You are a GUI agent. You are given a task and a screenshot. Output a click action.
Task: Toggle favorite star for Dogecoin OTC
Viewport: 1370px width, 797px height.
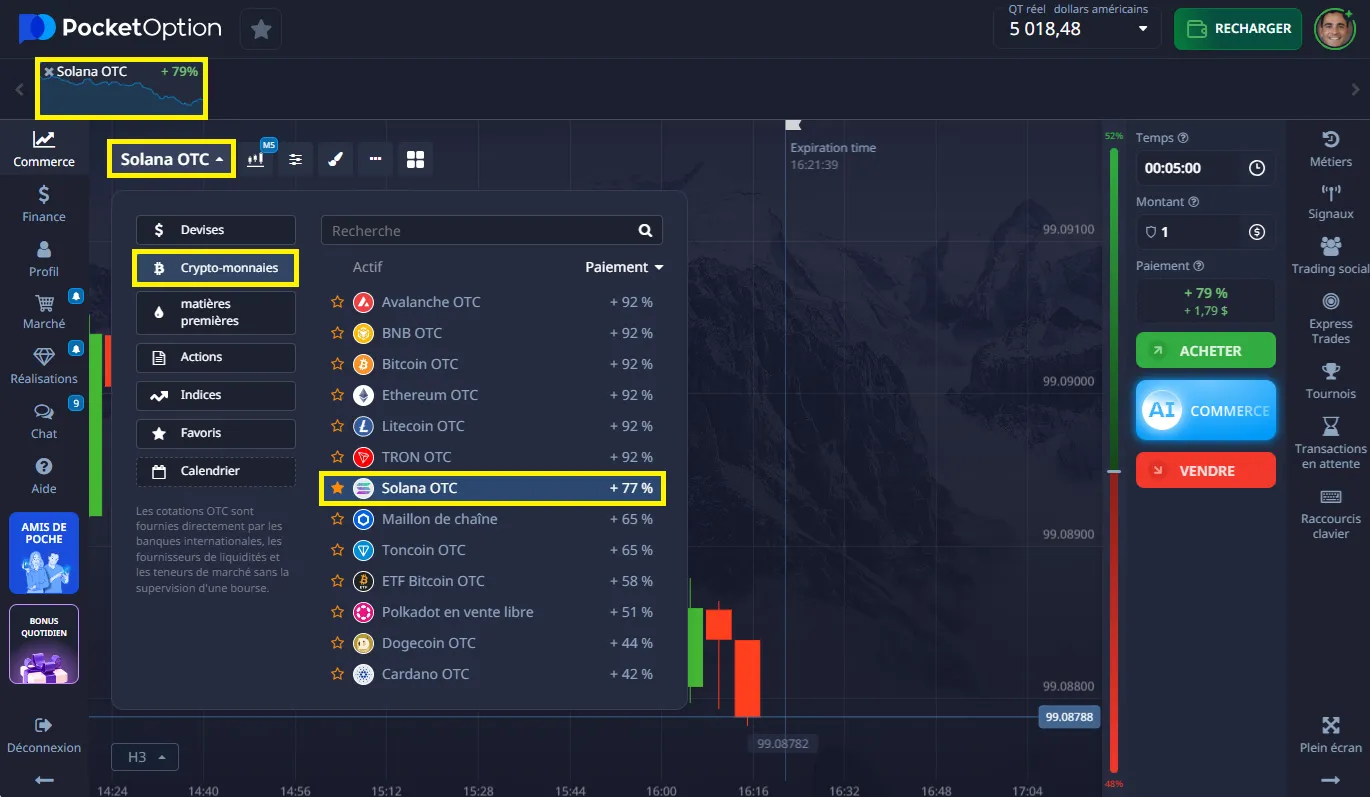pyautogui.click(x=338, y=643)
